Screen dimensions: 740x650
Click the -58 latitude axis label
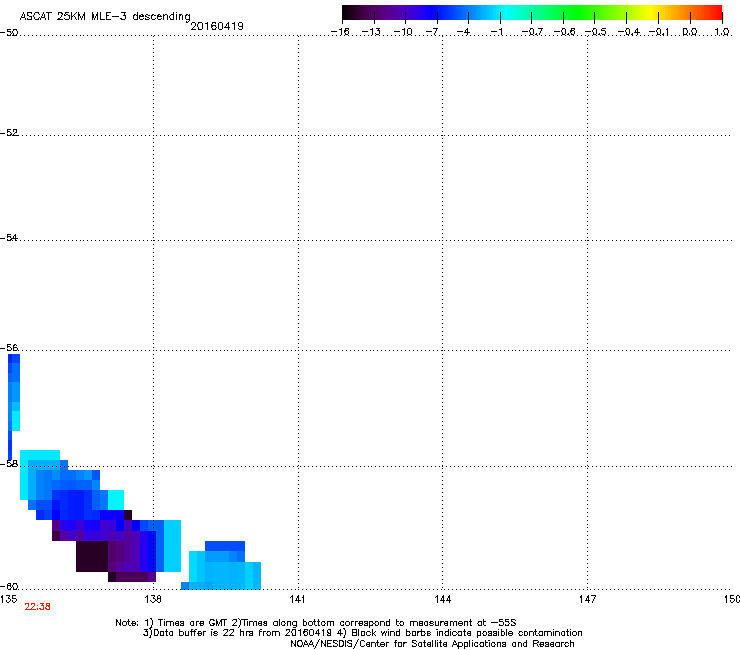9,464
